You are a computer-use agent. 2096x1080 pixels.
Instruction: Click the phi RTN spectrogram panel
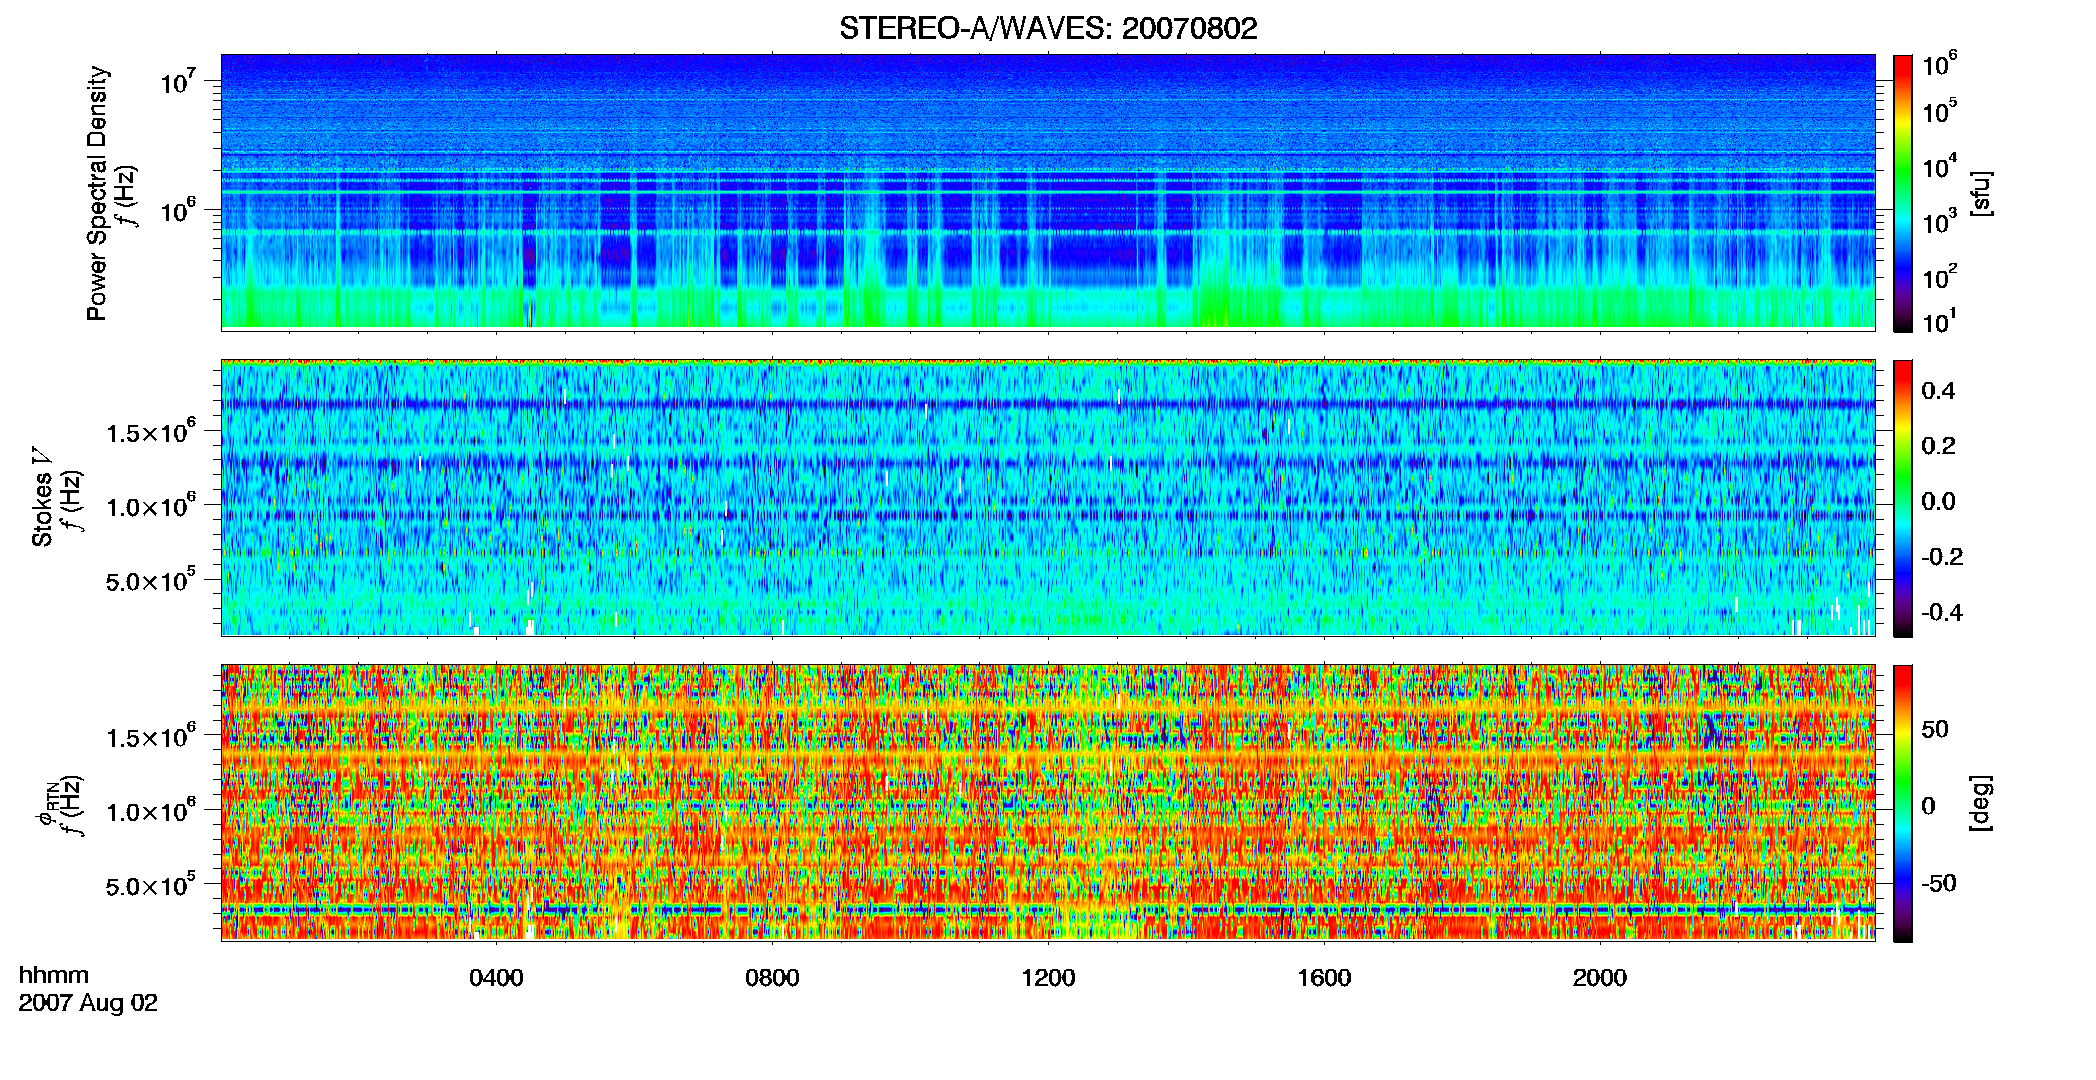point(1048,803)
